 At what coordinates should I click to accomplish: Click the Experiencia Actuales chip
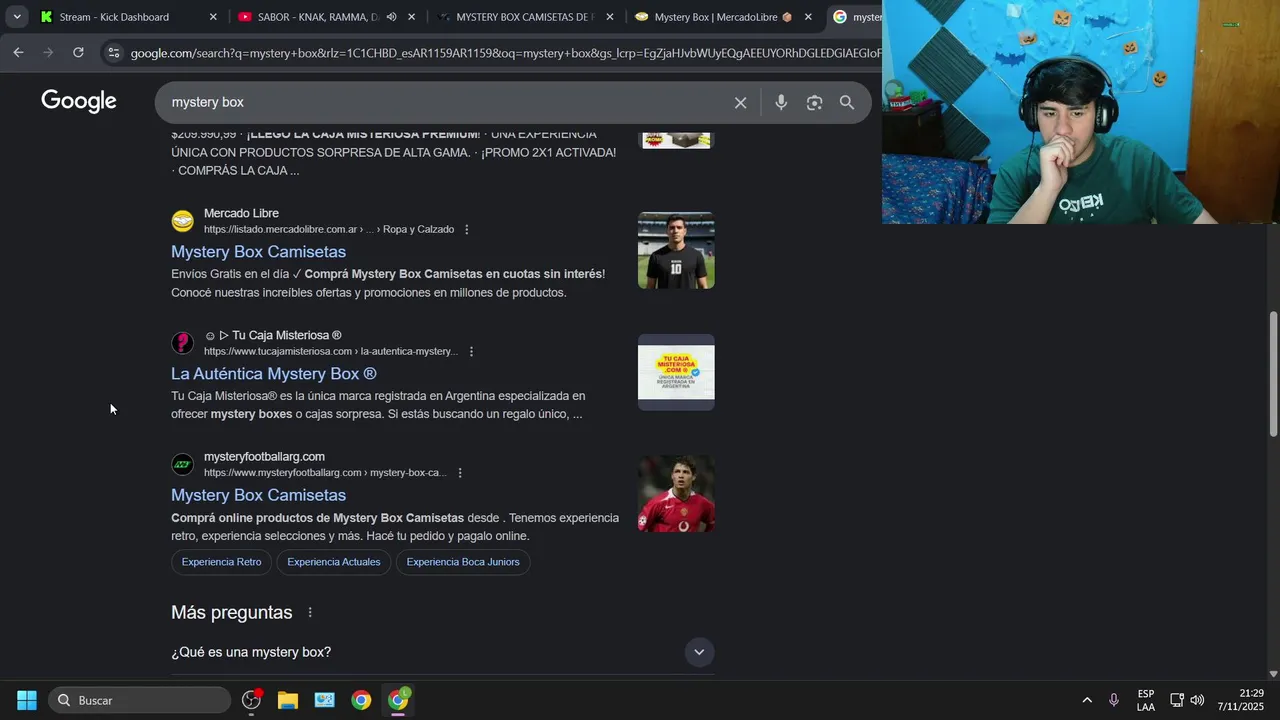[x=333, y=562]
